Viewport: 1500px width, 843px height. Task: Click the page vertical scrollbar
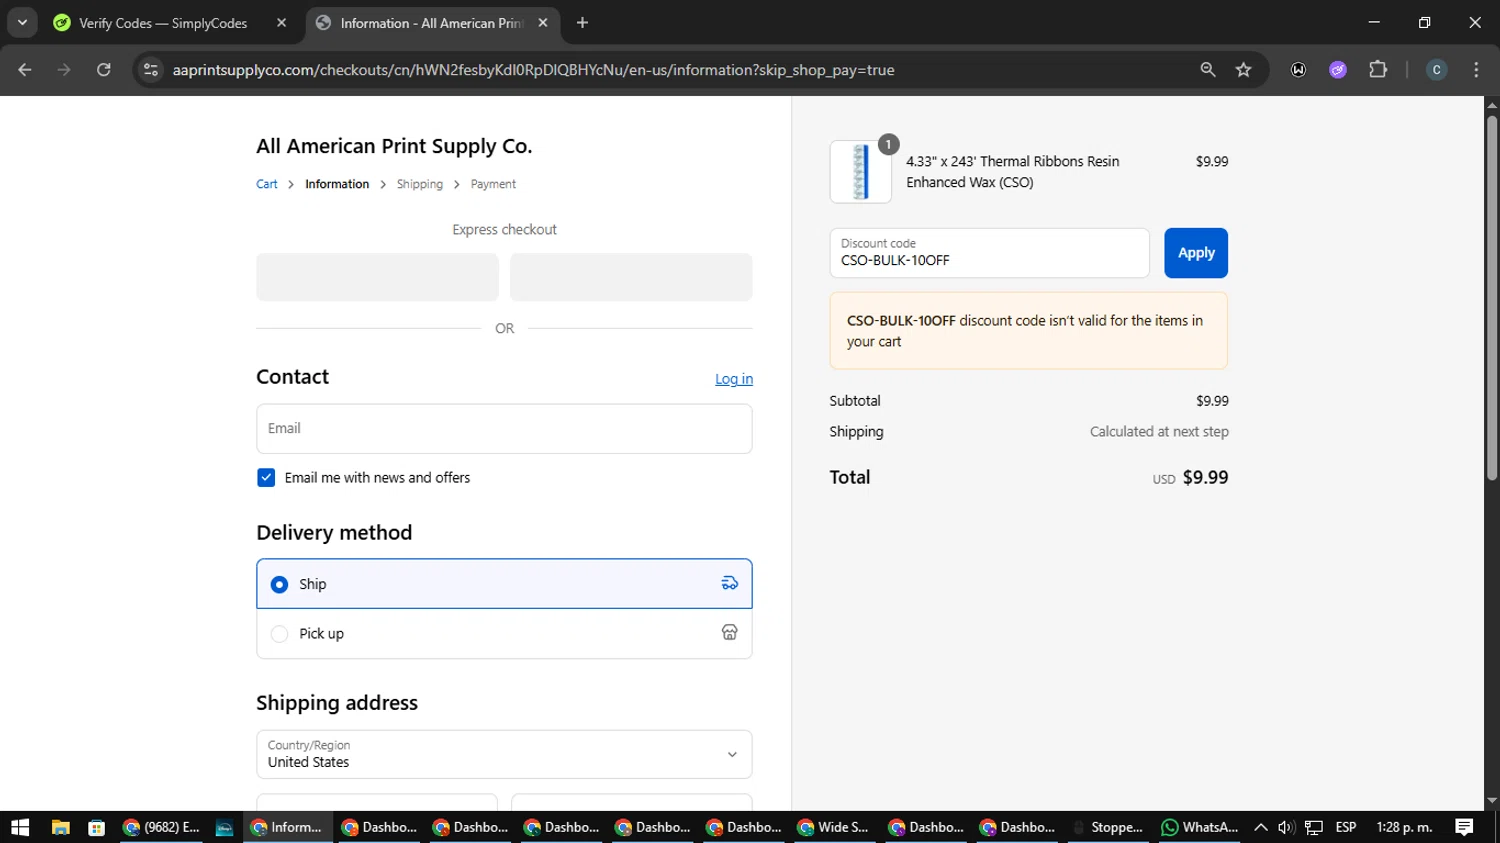point(1492,298)
